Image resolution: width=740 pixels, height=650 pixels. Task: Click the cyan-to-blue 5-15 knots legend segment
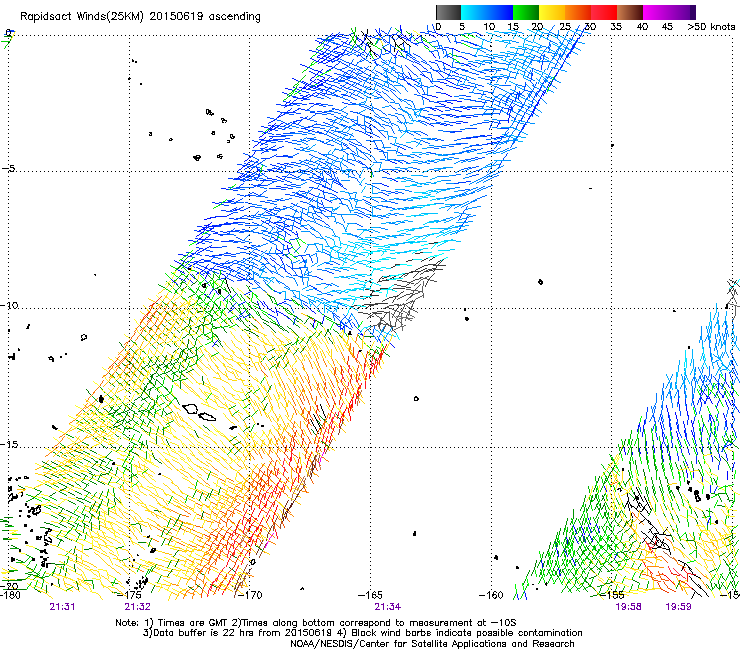point(487,12)
